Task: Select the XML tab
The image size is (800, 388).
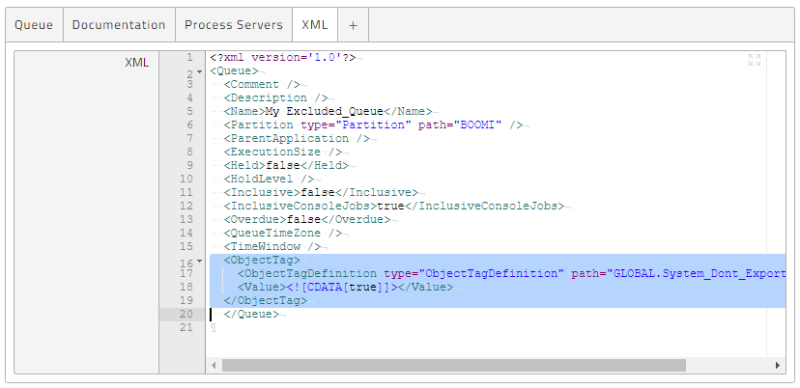Action: (x=314, y=25)
